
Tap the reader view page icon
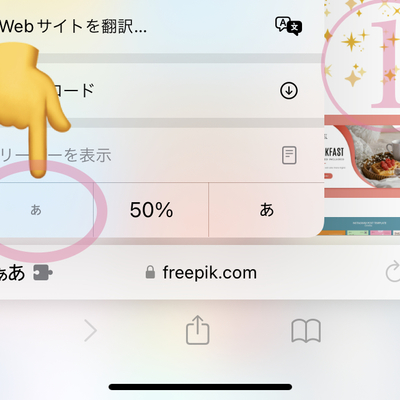(x=289, y=155)
